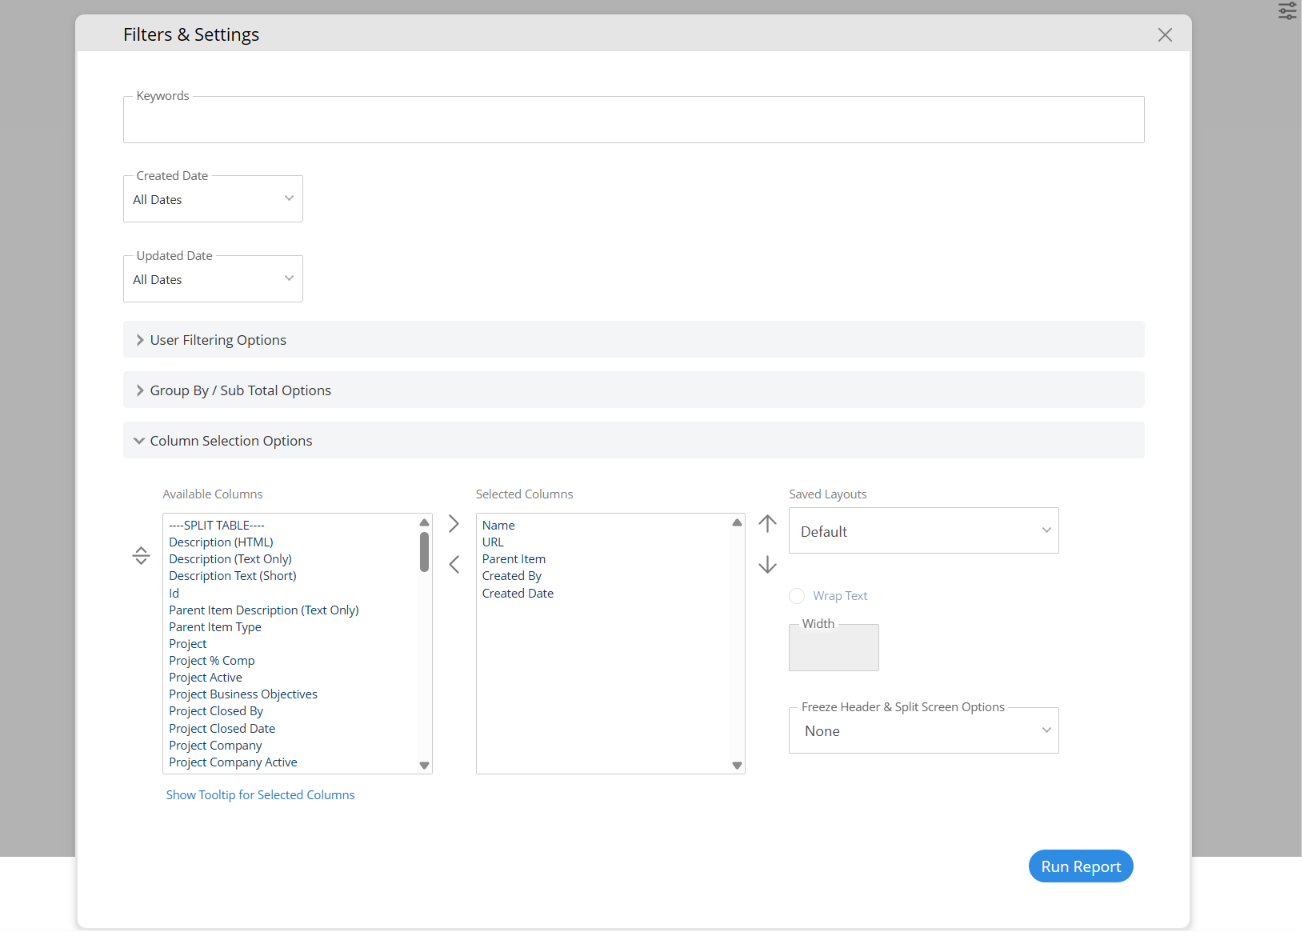Screen dimensions: 1302x932
Task: Select Project Closed Date column
Action: (x=222, y=729)
